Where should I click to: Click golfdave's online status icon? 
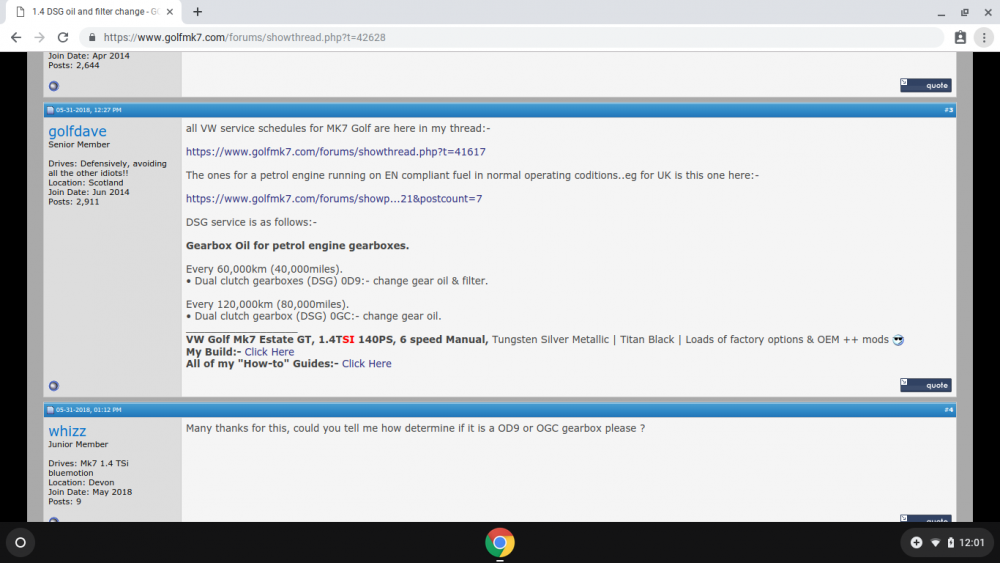(54, 386)
